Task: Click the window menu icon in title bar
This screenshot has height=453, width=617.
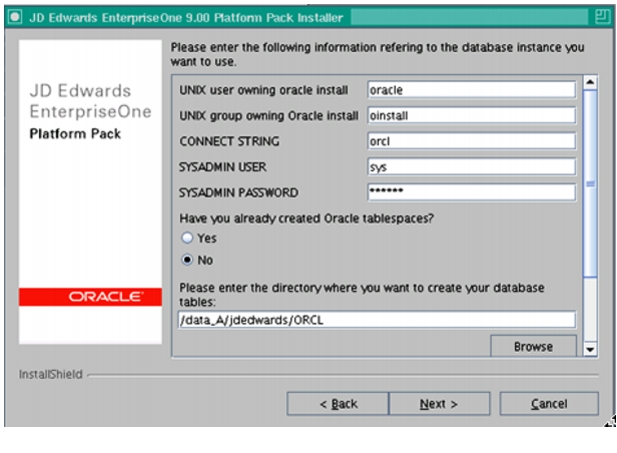Action: 15,17
